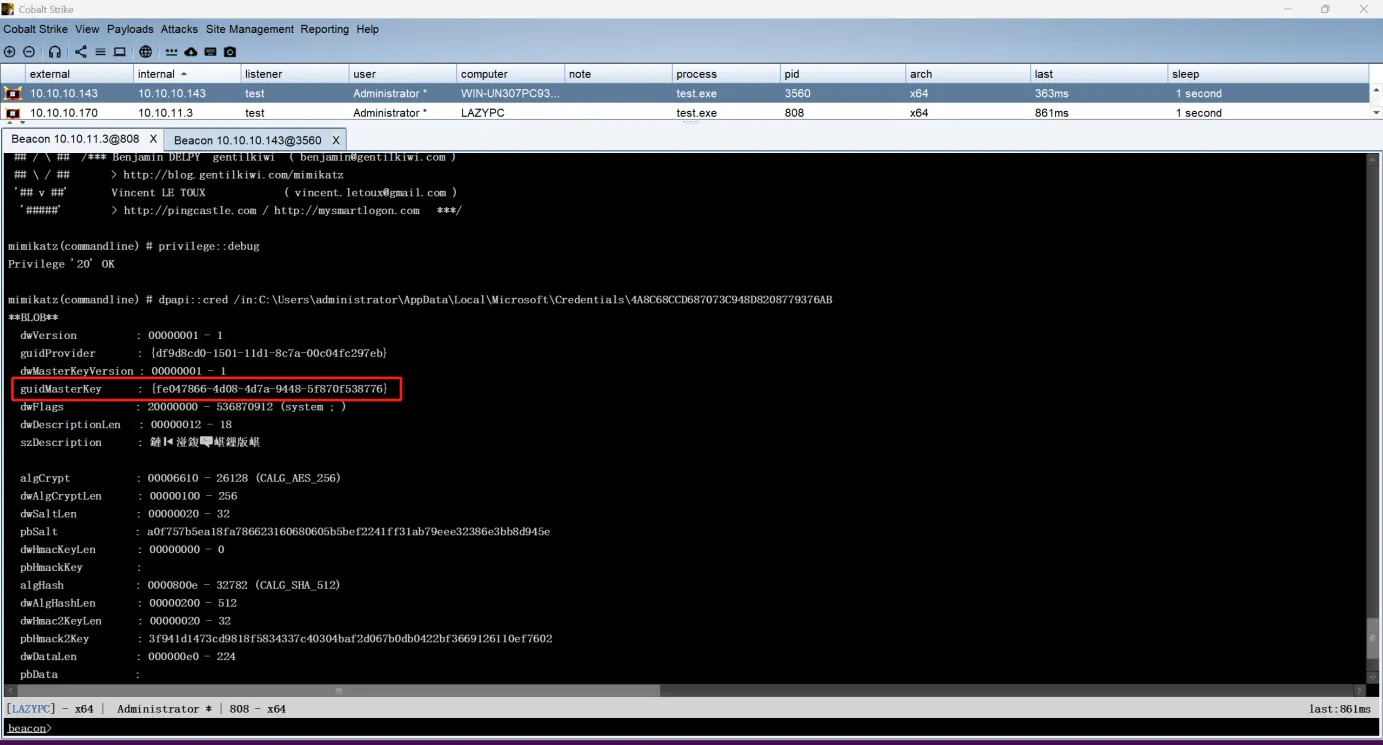Close the Beacon 10.10.10.143@3560 tab
The width and height of the screenshot is (1383, 745).
tap(336, 140)
